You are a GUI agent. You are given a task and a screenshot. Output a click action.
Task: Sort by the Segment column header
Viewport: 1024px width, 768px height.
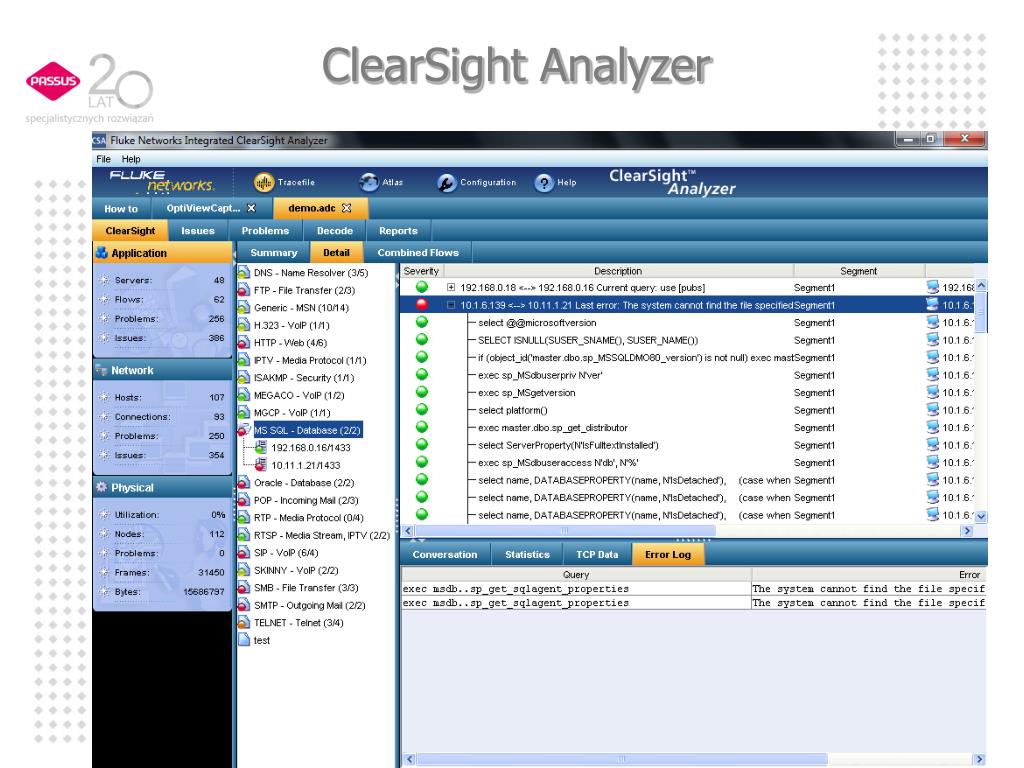(859, 271)
